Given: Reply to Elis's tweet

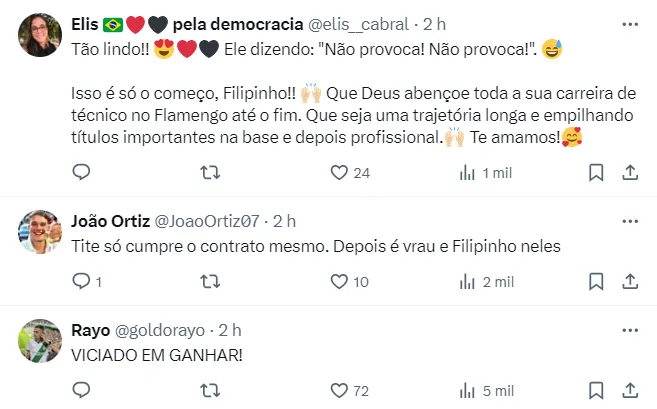Looking at the screenshot, I should pos(82,173).
